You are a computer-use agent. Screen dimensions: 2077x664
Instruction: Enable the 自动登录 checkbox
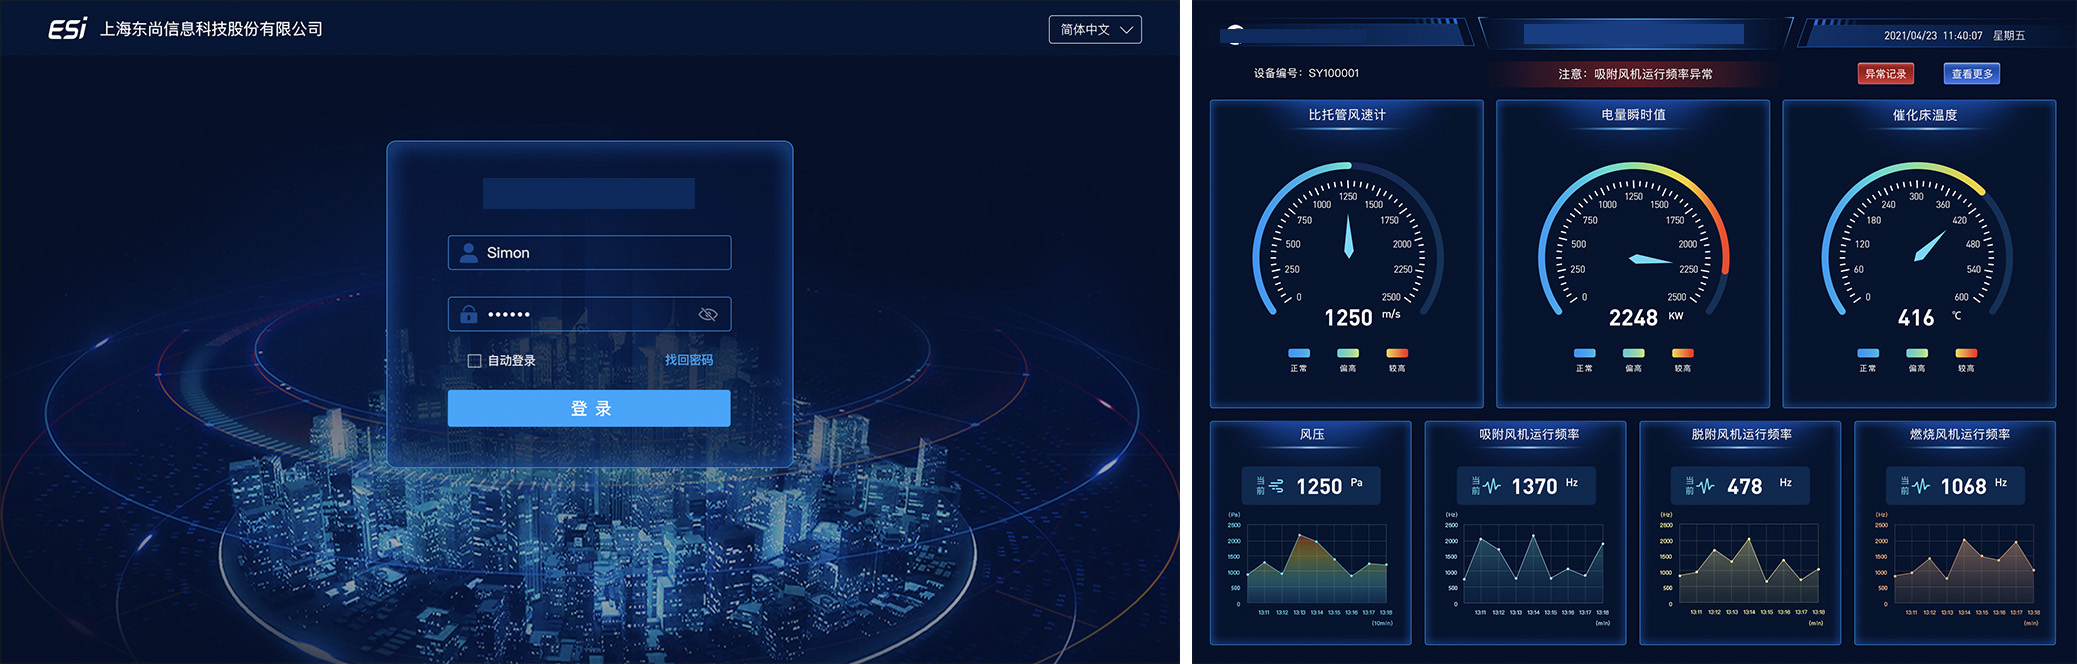coord(474,361)
